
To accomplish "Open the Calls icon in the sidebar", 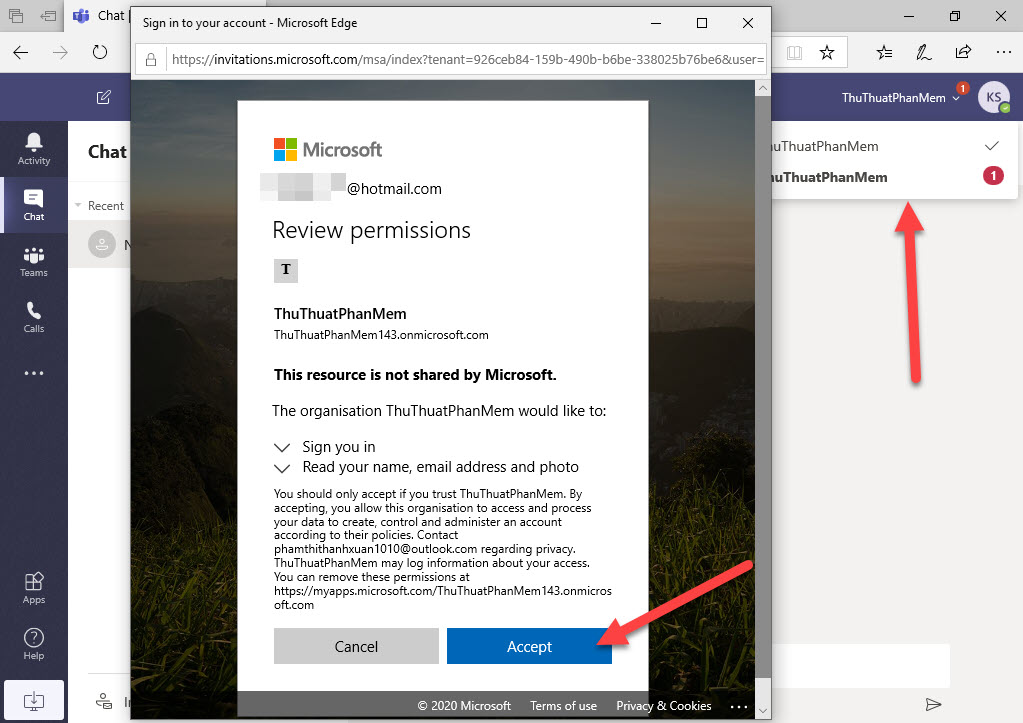I will 33,318.
